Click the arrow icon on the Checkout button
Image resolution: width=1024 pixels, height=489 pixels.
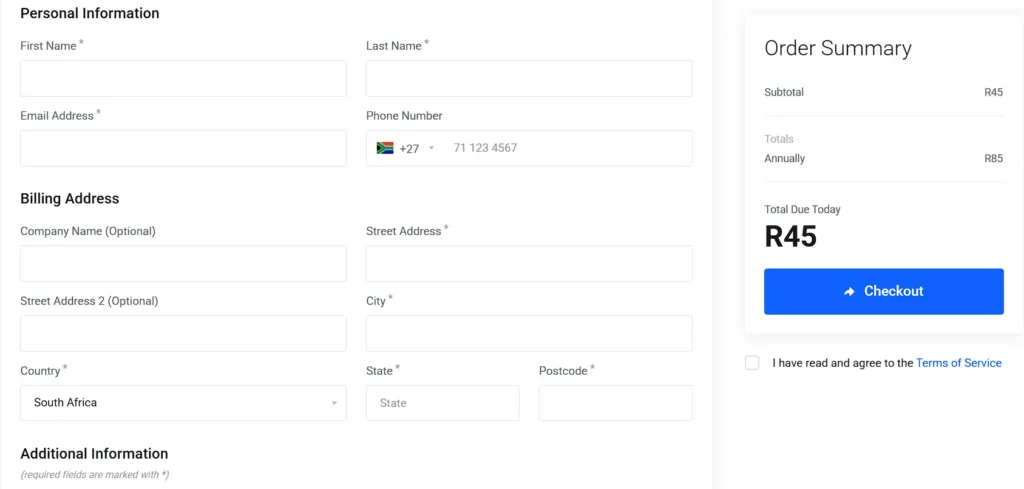pyautogui.click(x=849, y=292)
